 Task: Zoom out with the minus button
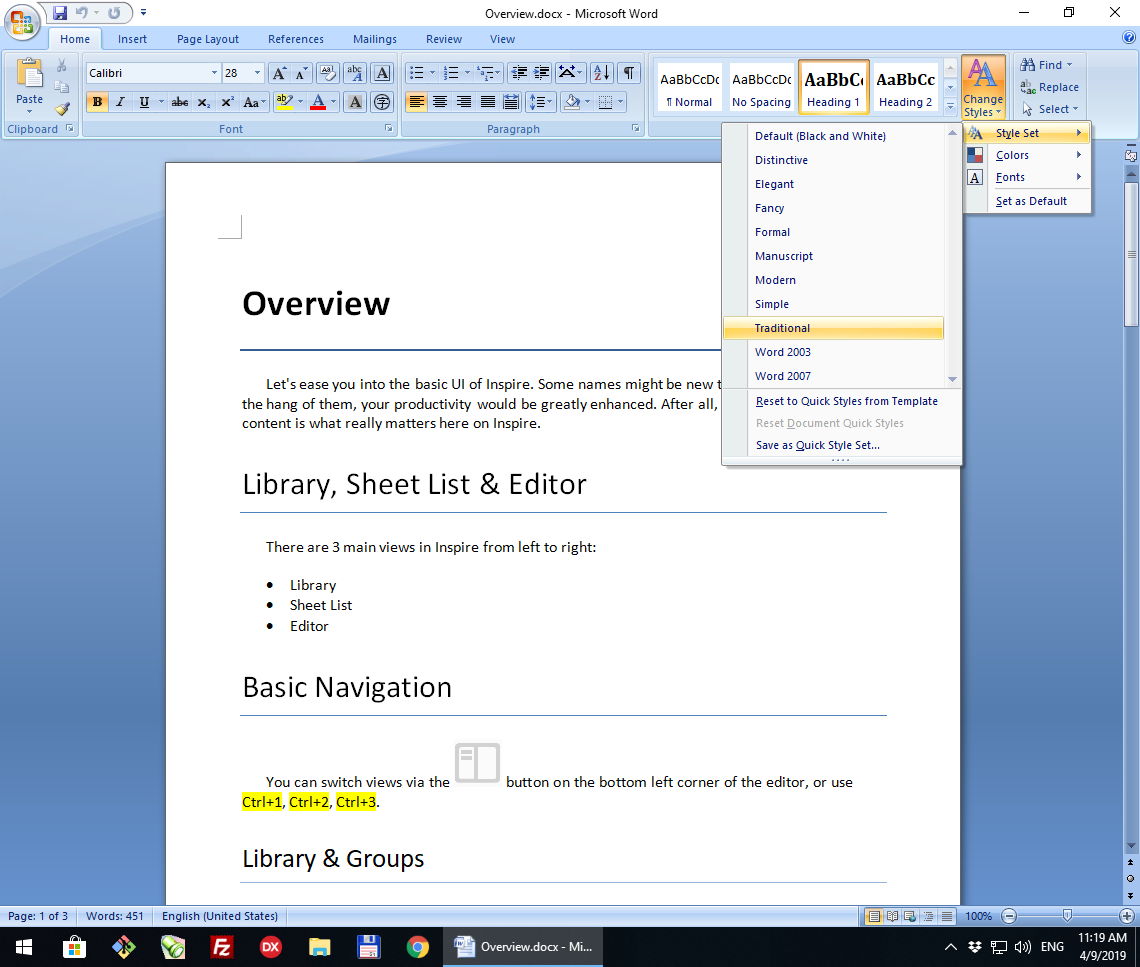(1008, 916)
